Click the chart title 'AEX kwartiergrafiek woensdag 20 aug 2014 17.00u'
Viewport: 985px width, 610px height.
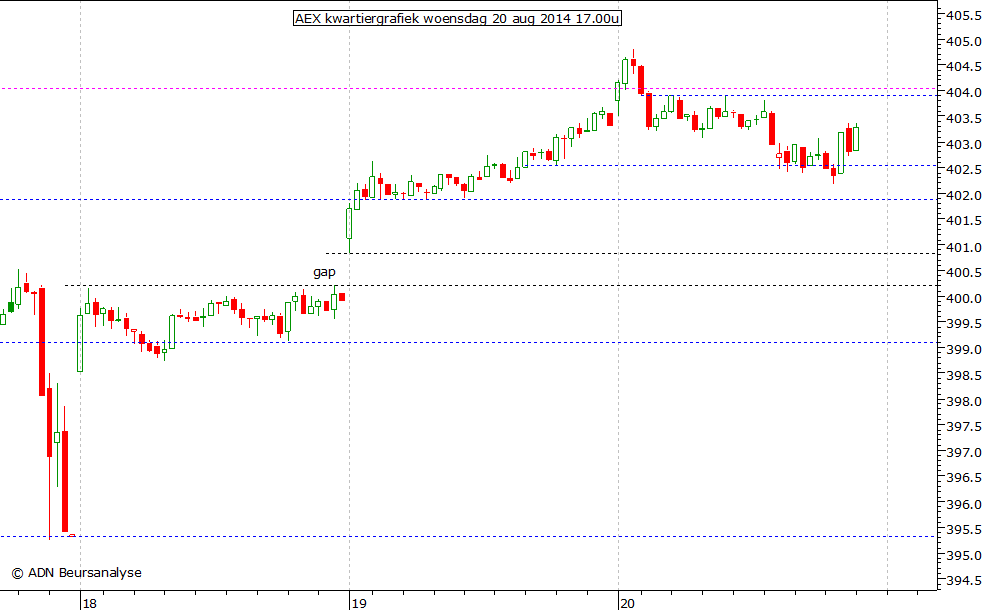click(457, 18)
